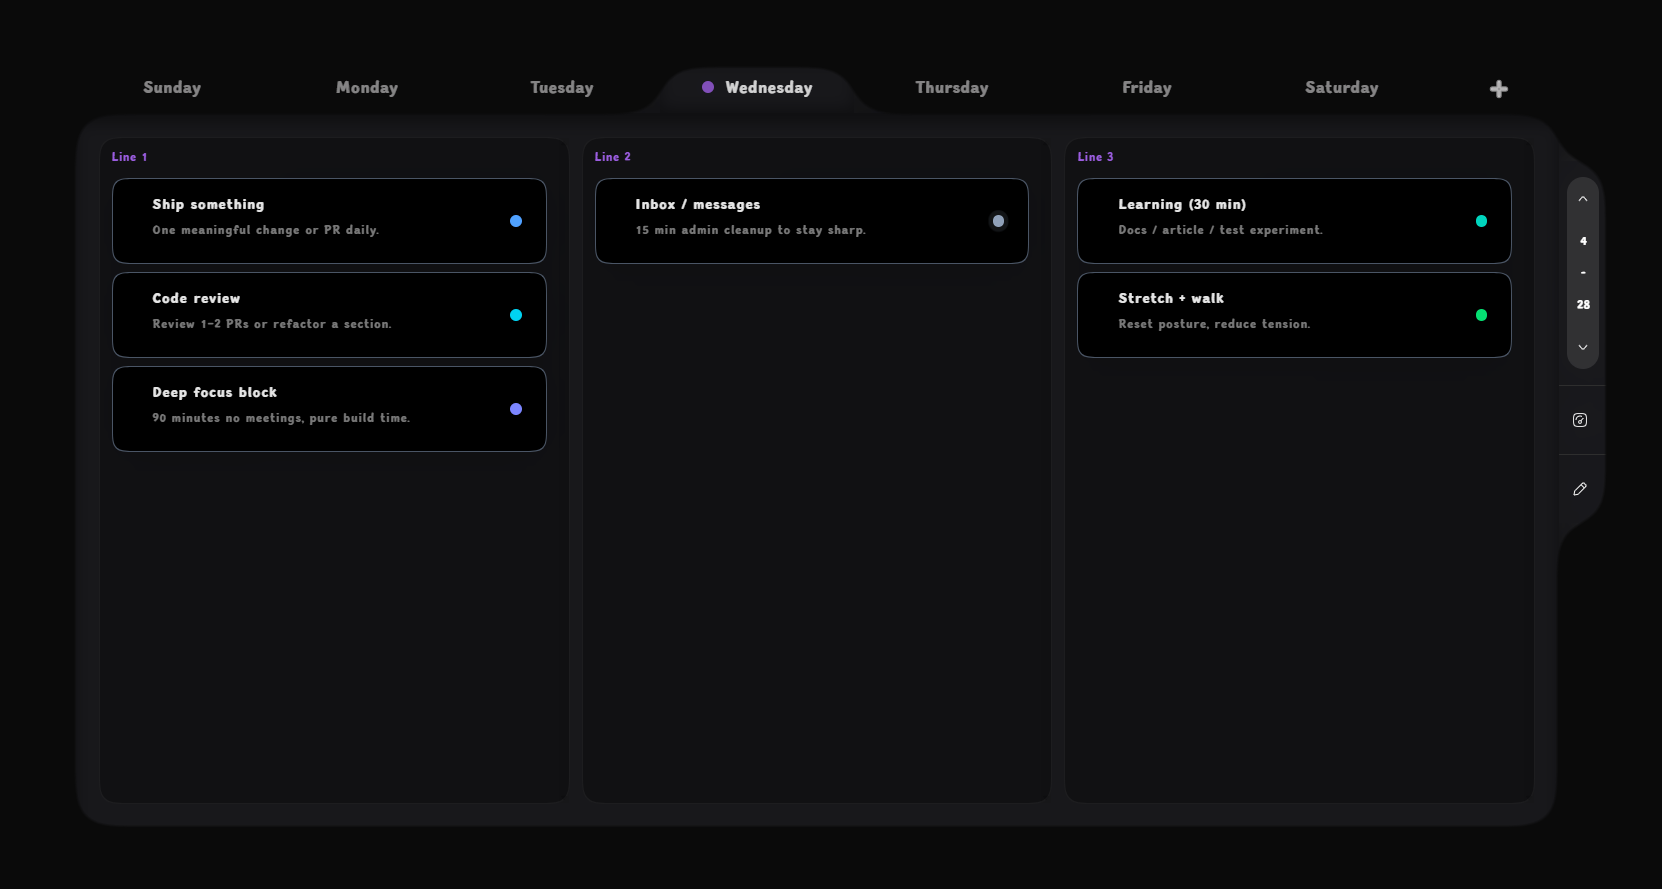This screenshot has width=1662, height=889.
Task: Click the Line 3 column header
Action: (x=1095, y=157)
